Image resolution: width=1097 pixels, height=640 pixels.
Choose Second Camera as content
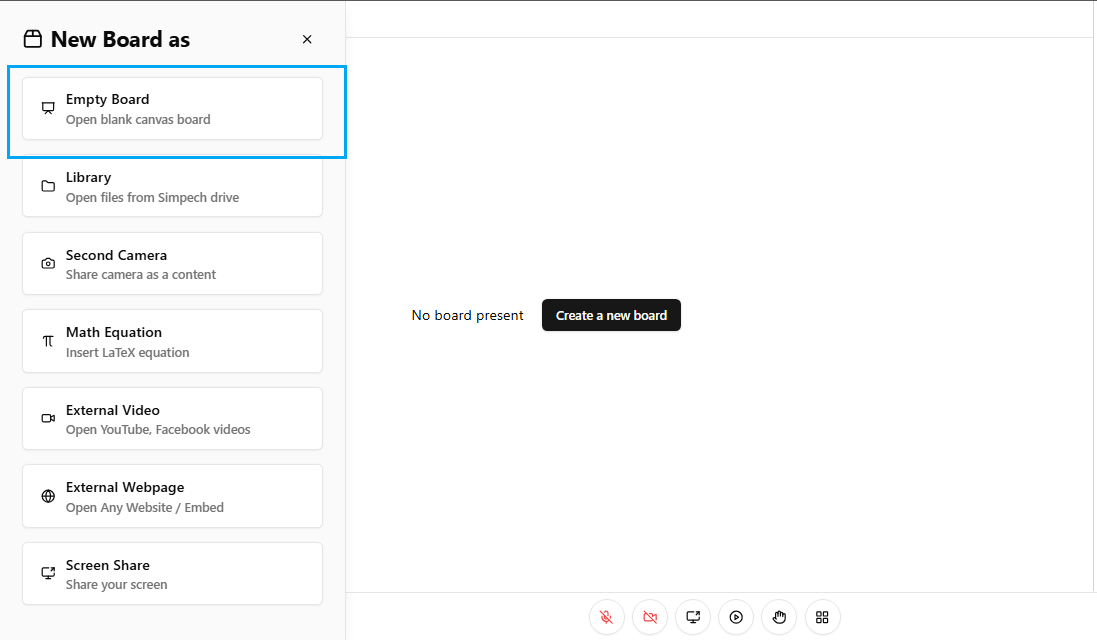coord(172,264)
